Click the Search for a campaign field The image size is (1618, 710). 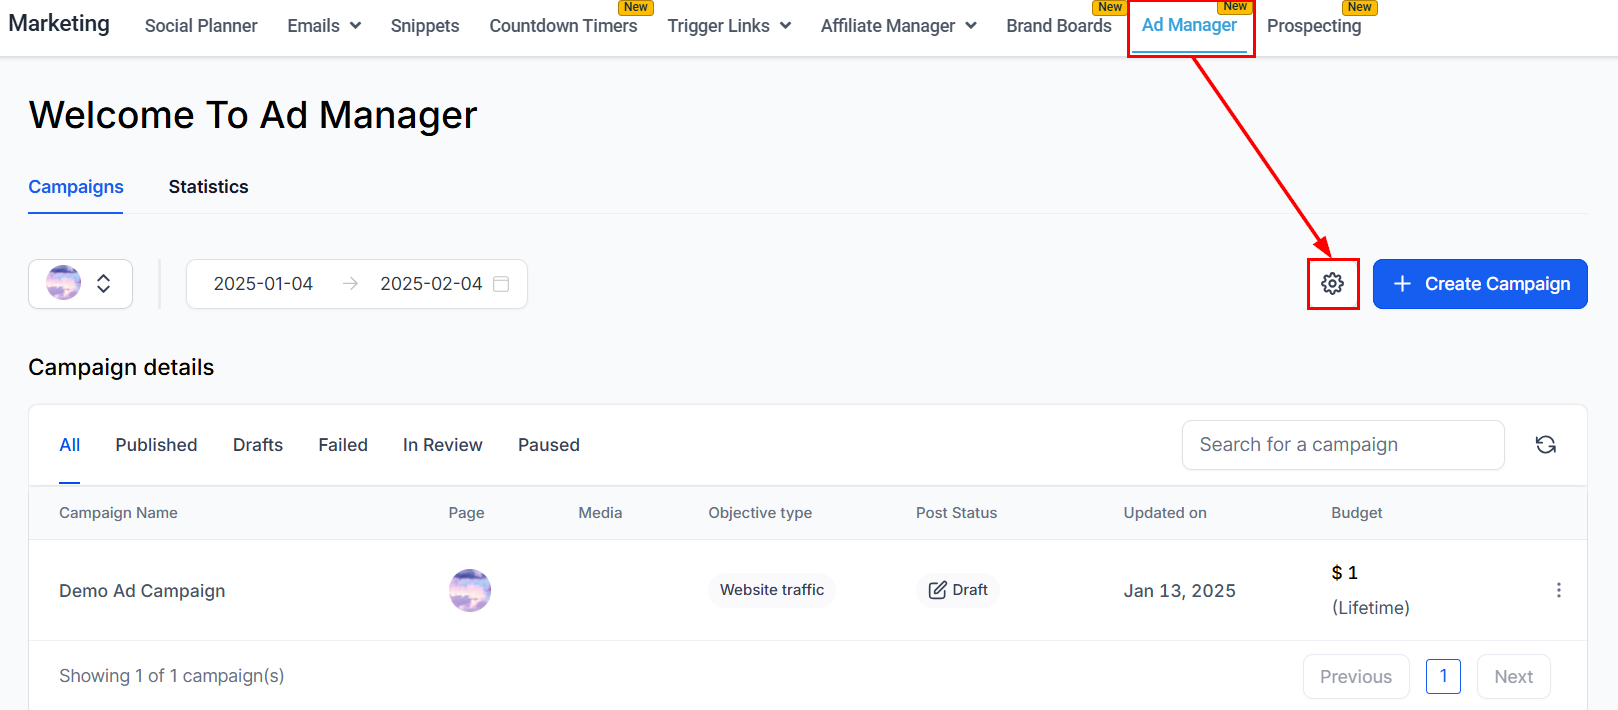[x=1343, y=445]
